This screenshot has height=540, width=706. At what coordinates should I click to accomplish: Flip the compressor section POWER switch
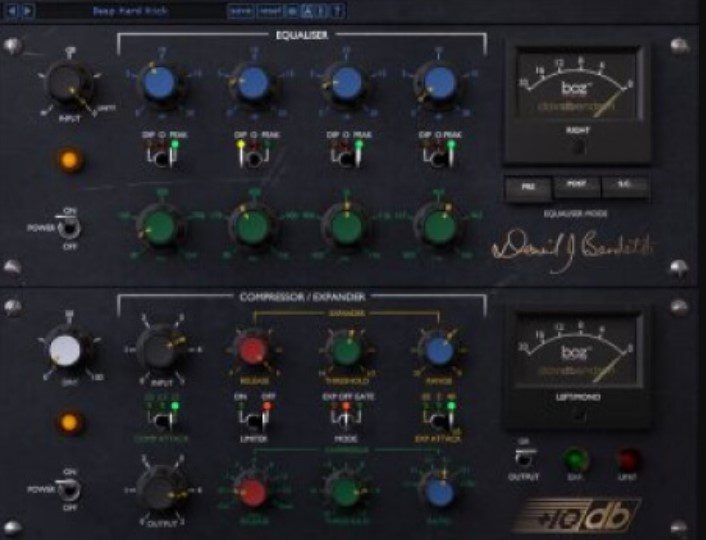pyautogui.click(x=69, y=489)
